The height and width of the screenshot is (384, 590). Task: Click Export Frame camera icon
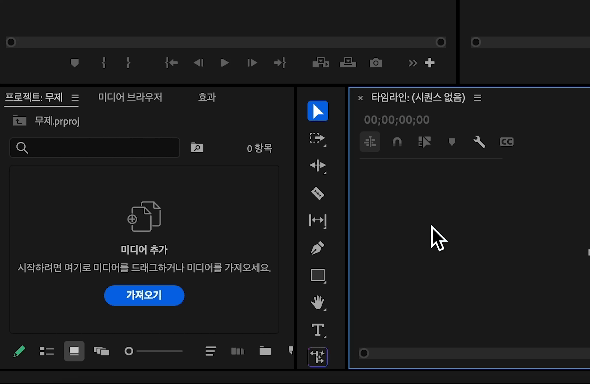(x=376, y=63)
